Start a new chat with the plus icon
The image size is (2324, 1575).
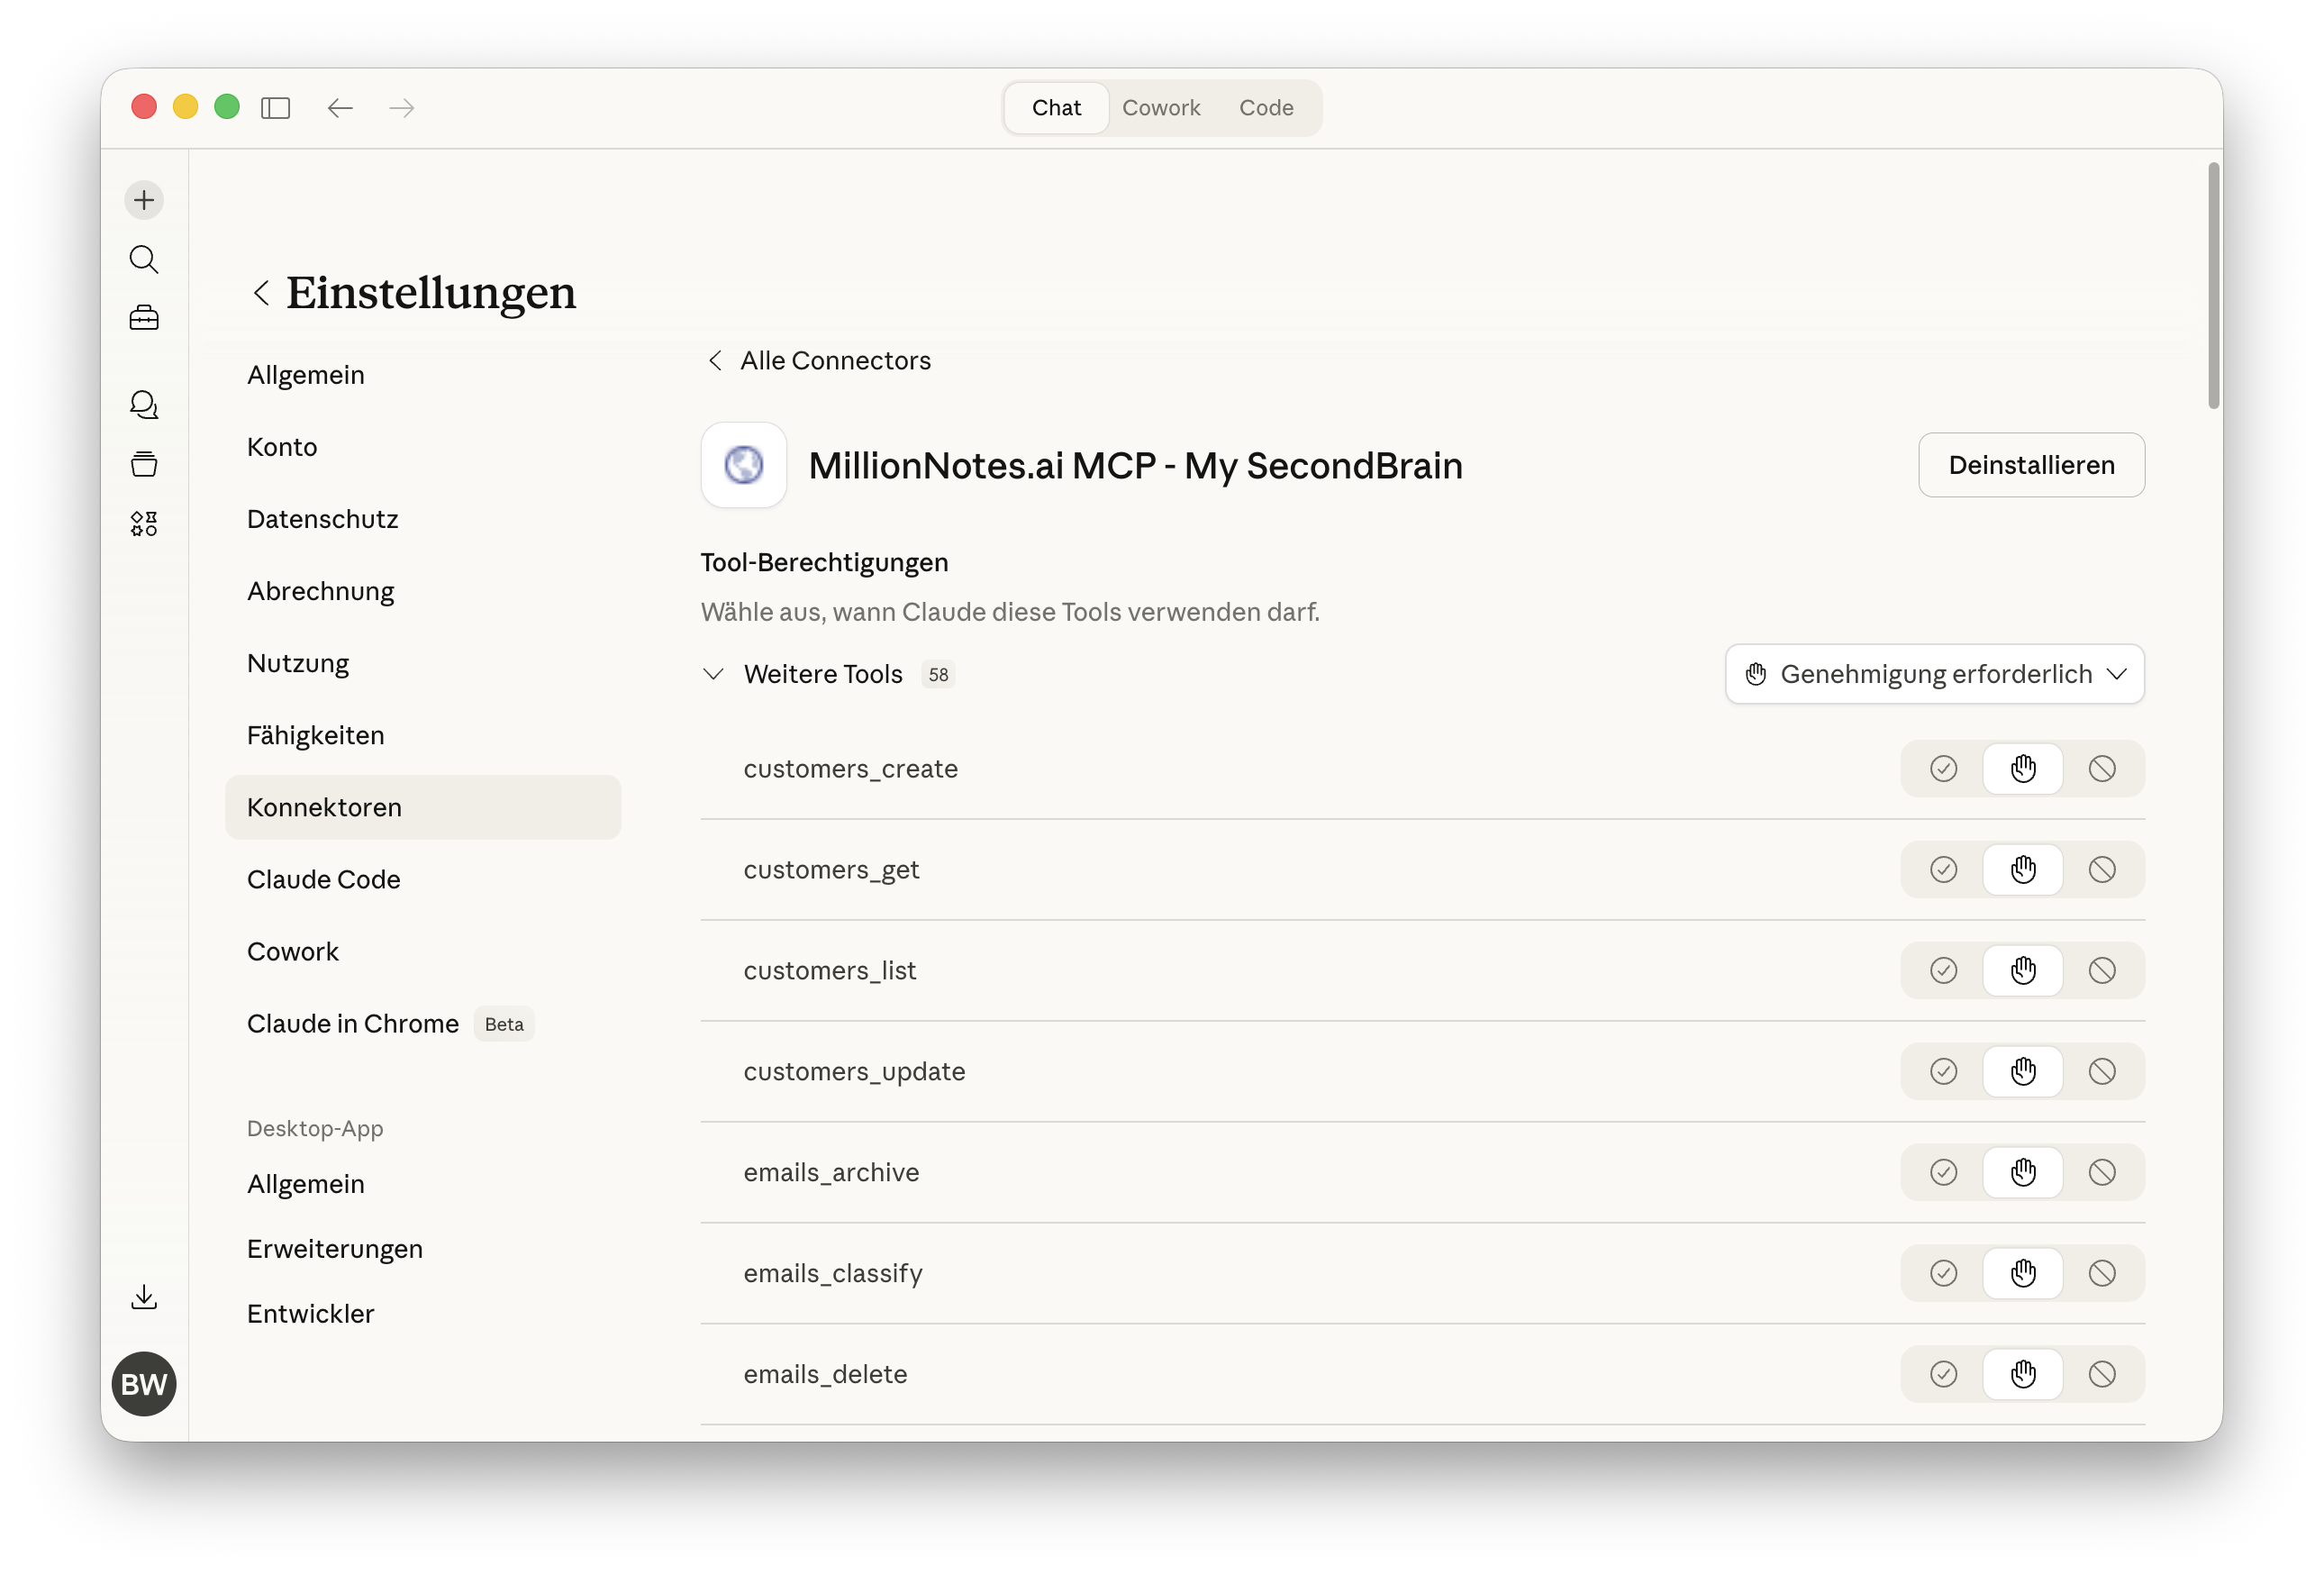(x=144, y=200)
